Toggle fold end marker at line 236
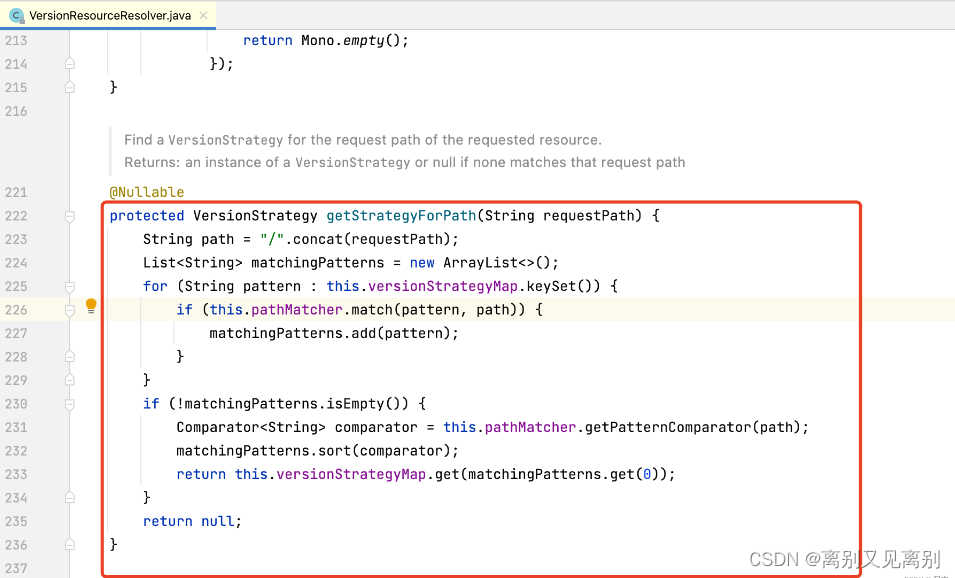The width and height of the screenshot is (955, 578). click(x=69, y=545)
